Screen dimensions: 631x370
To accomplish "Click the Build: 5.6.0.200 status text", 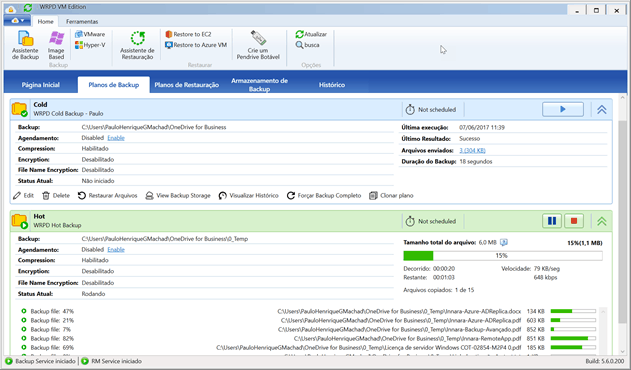I will coord(605,361).
